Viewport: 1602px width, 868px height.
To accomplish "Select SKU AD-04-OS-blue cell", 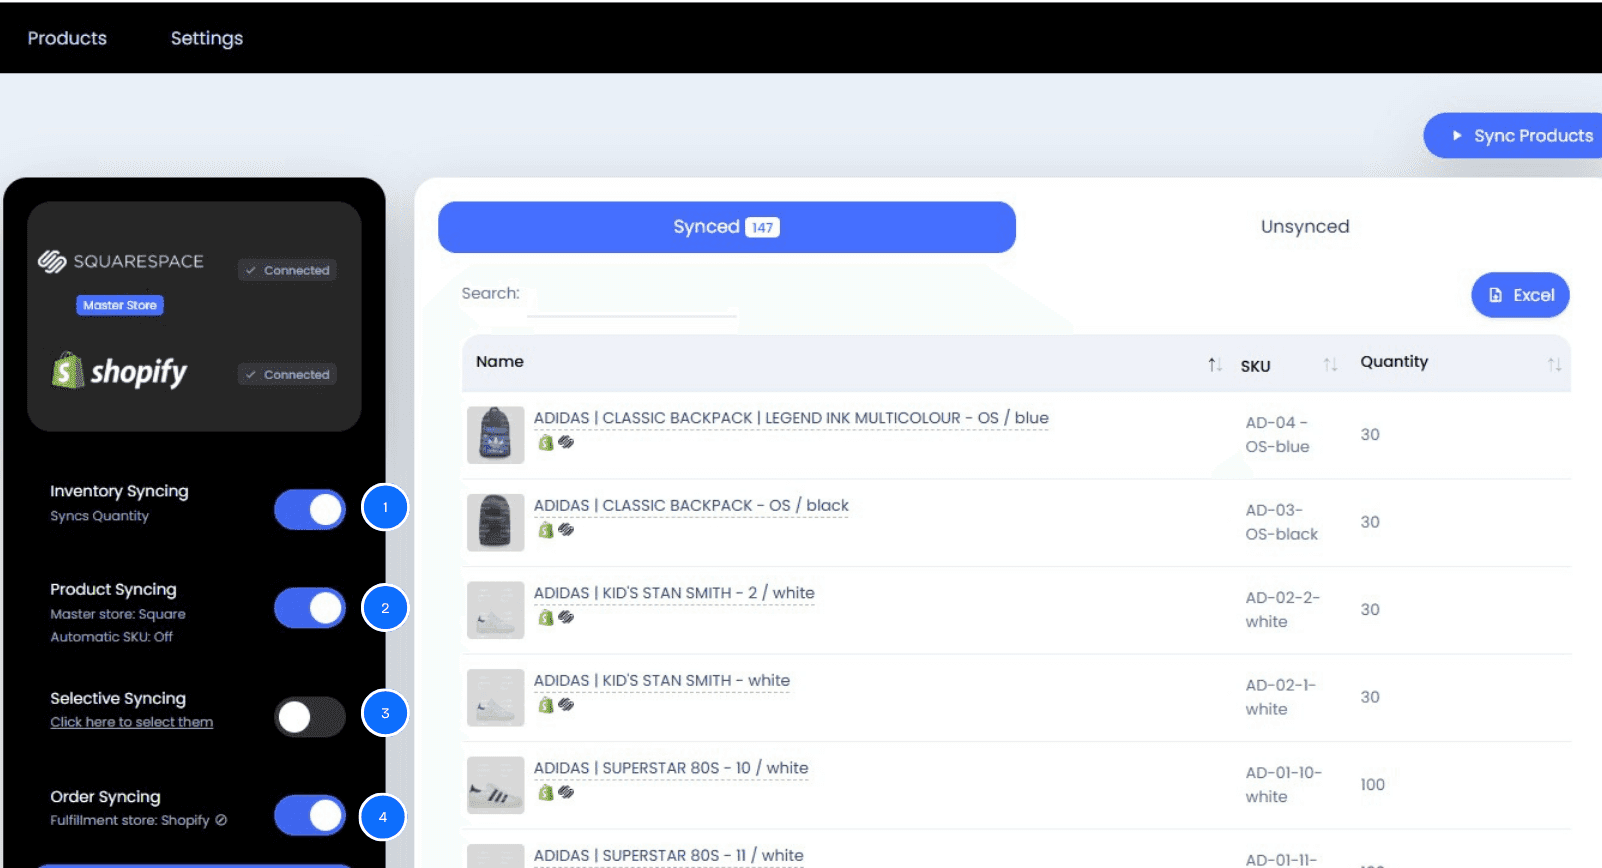I will (x=1277, y=434).
